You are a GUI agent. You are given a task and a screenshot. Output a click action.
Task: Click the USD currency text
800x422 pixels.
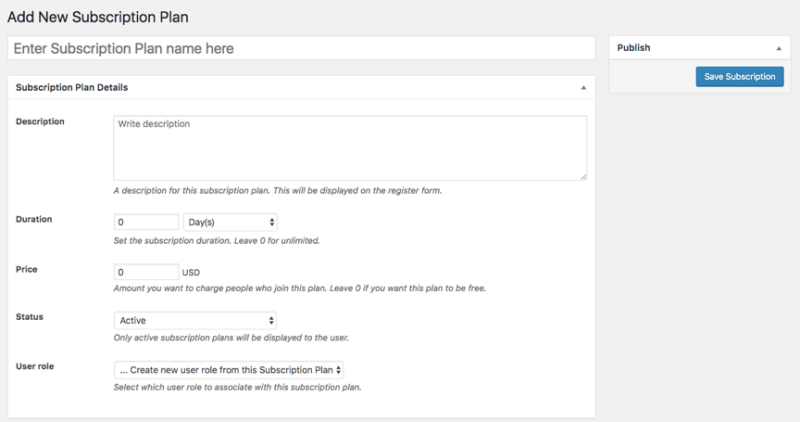pyautogui.click(x=193, y=272)
